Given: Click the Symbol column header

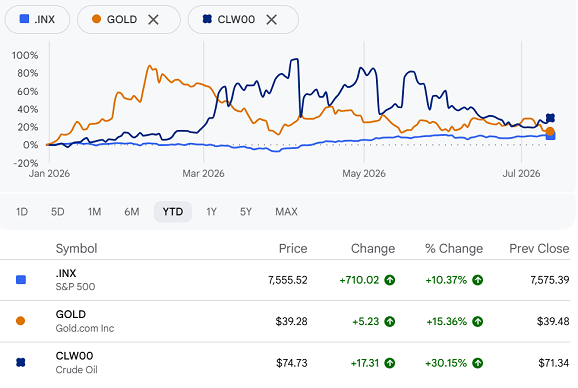Looking at the screenshot, I should [x=76, y=249].
